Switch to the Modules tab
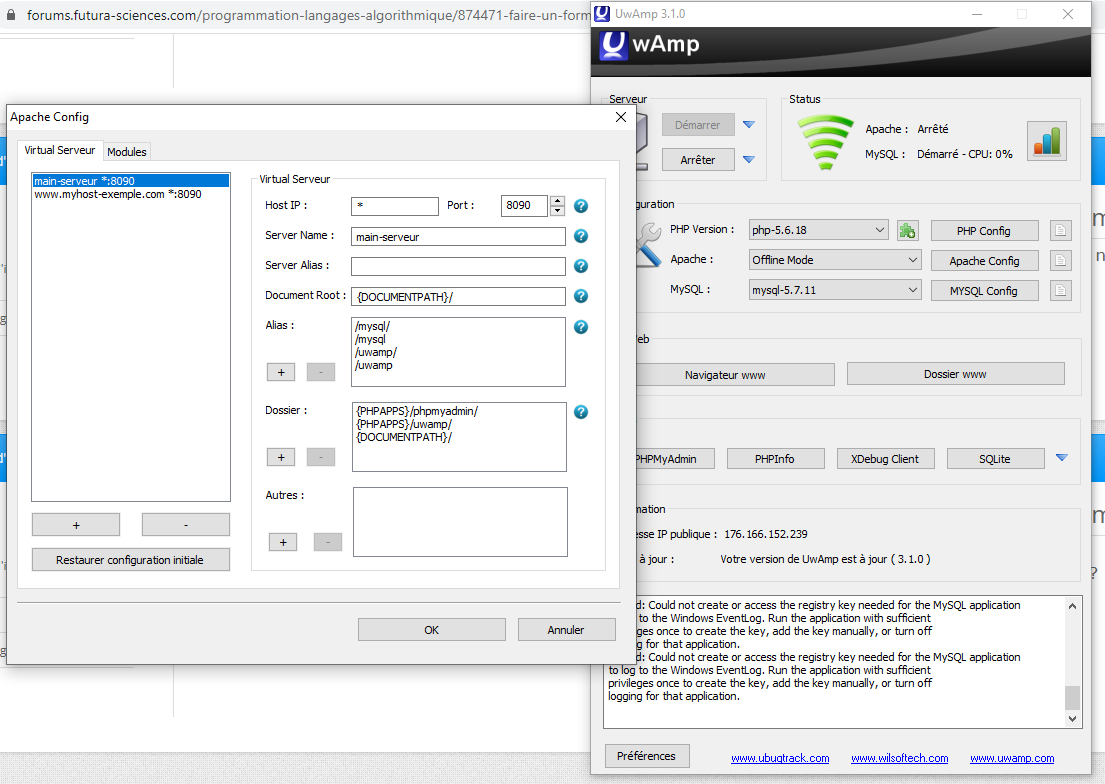The image size is (1105, 784). [x=127, y=152]
